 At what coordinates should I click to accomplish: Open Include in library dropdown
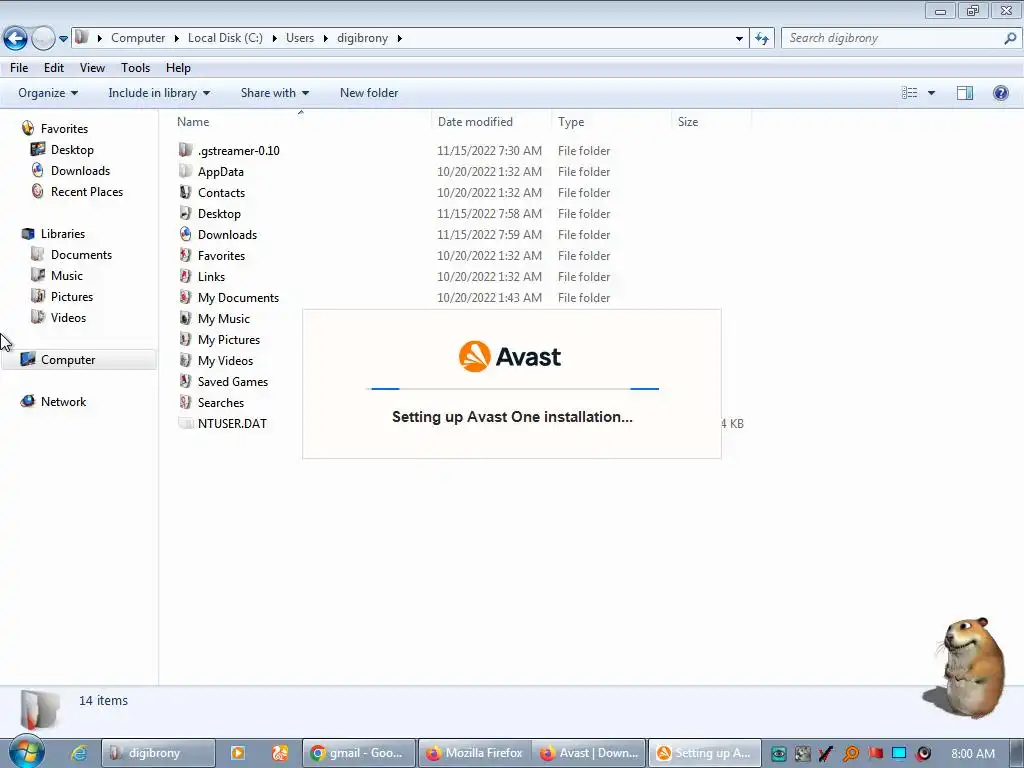click(x=159, y=93)
